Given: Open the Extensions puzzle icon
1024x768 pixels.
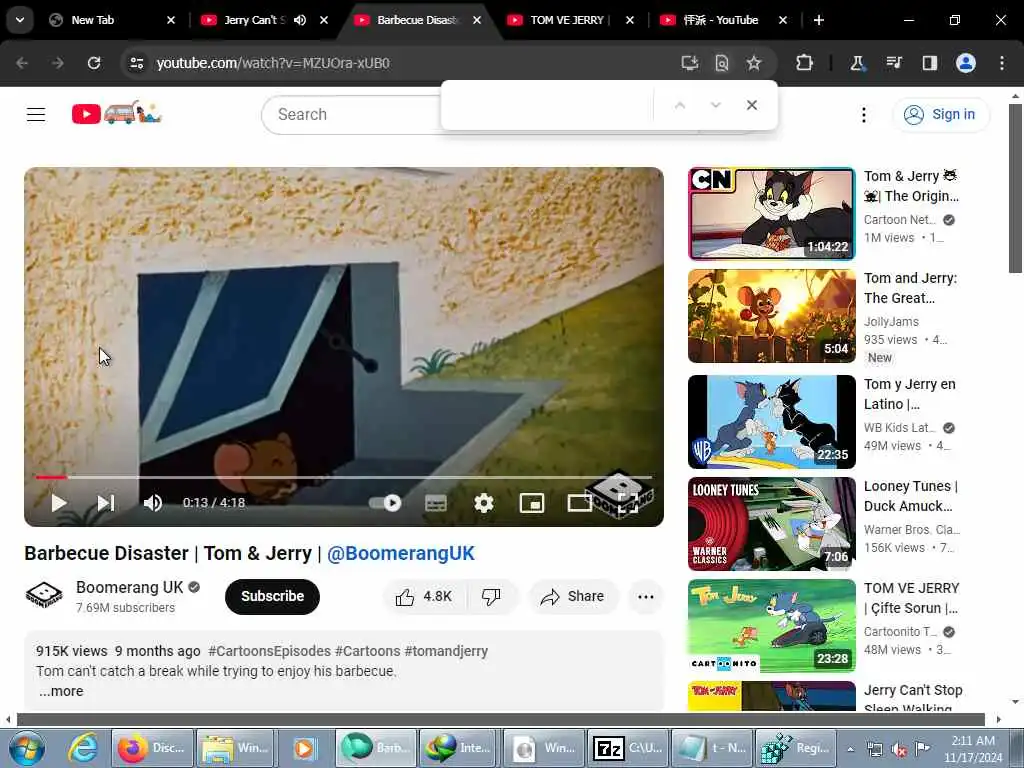Looking at the screenshot, I should click(805, 63).
